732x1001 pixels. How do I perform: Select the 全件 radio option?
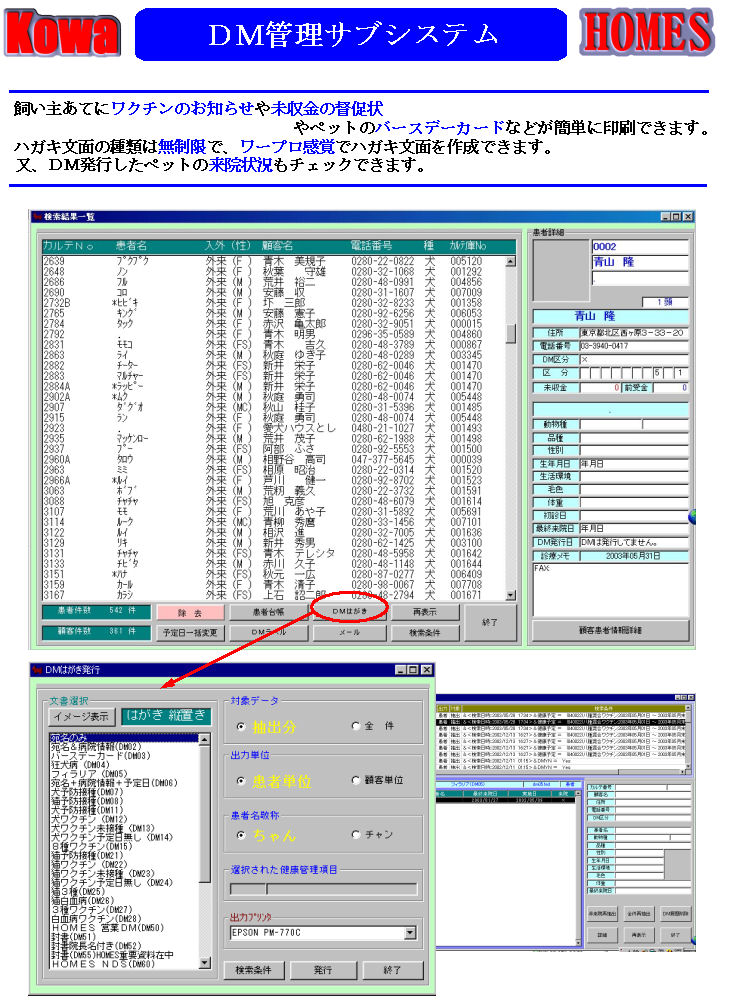pyautogui.click(x=355, y=726)
